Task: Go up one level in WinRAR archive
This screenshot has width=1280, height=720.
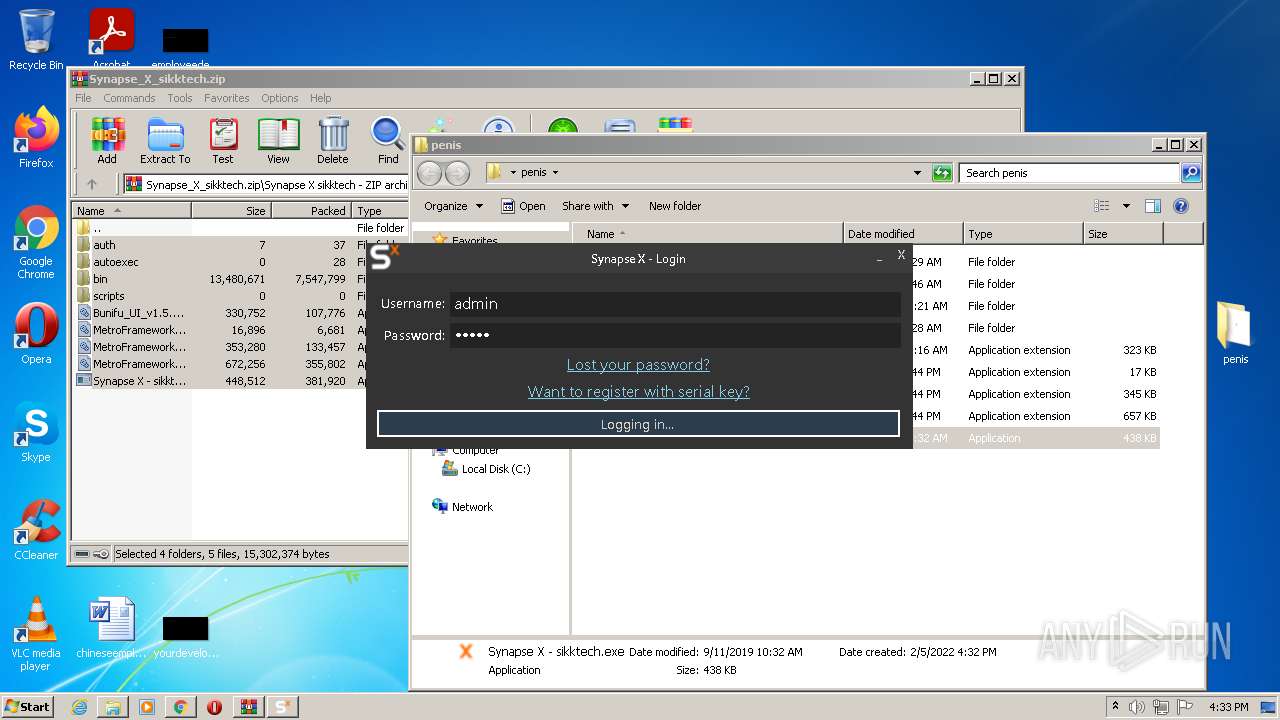Action: [92, 184]
